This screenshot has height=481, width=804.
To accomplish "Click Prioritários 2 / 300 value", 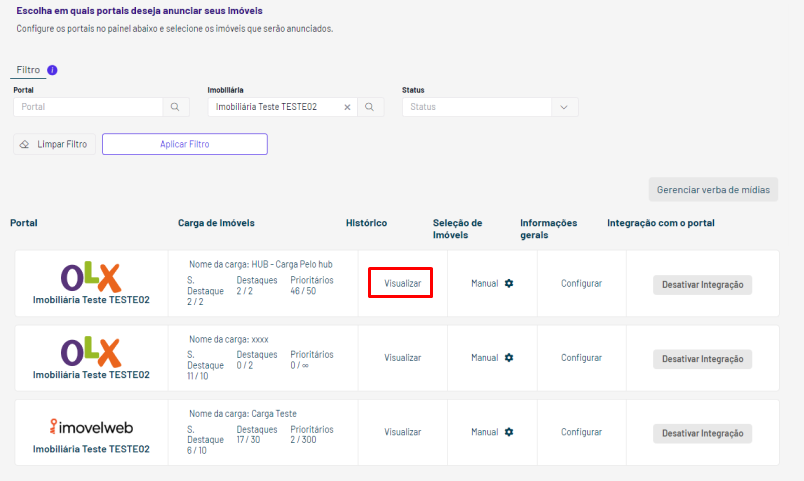I will coord(303,440).
